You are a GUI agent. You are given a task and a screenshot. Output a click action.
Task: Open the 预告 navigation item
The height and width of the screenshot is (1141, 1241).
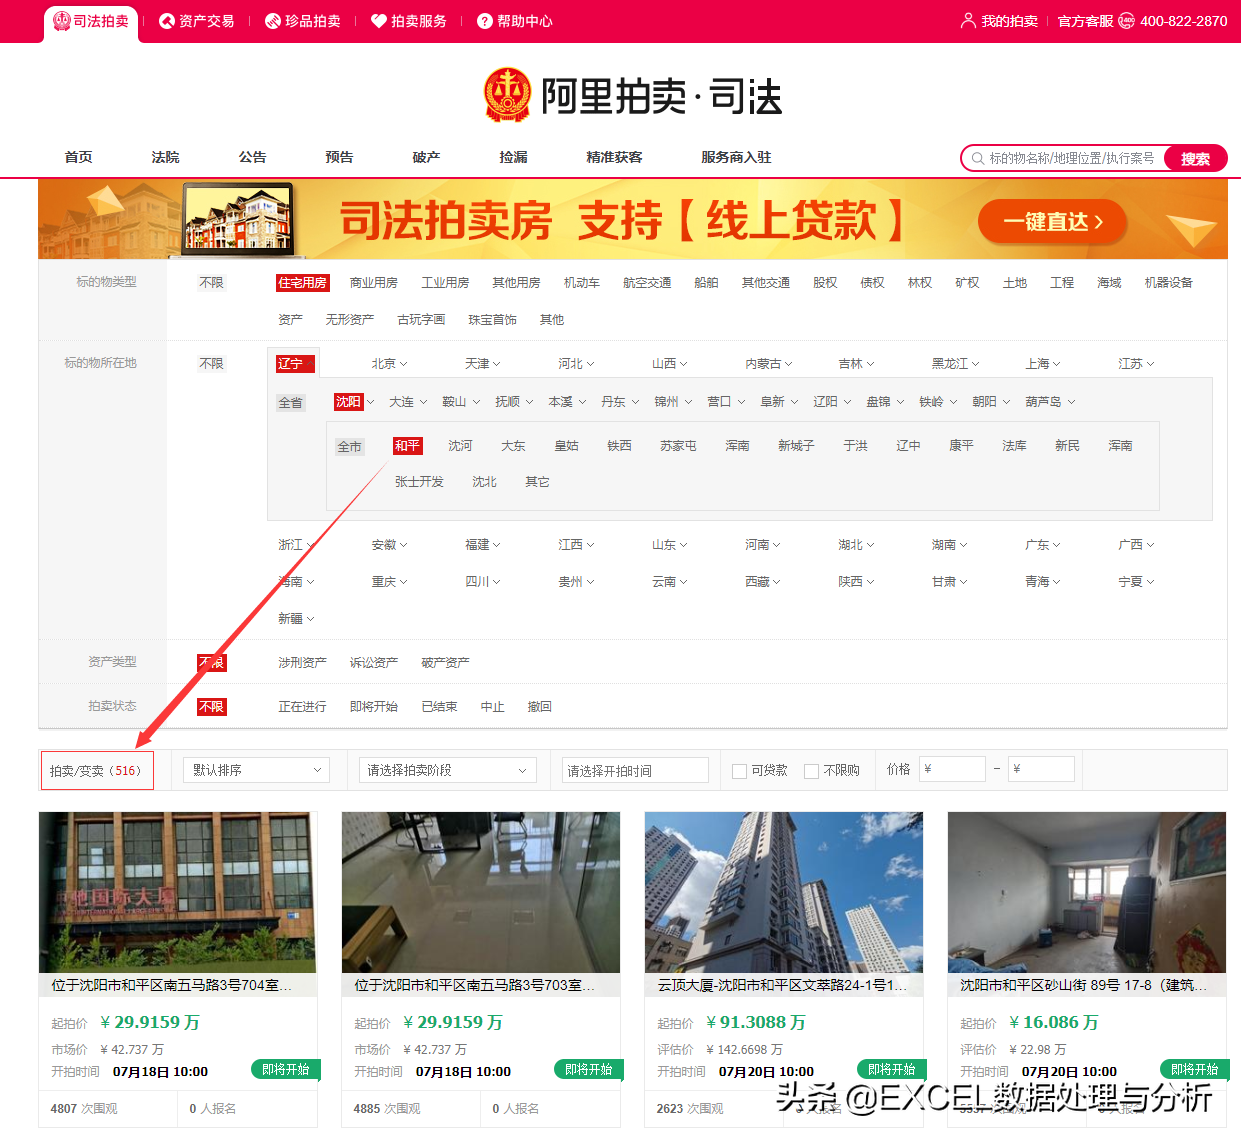[x=340, y=157]
